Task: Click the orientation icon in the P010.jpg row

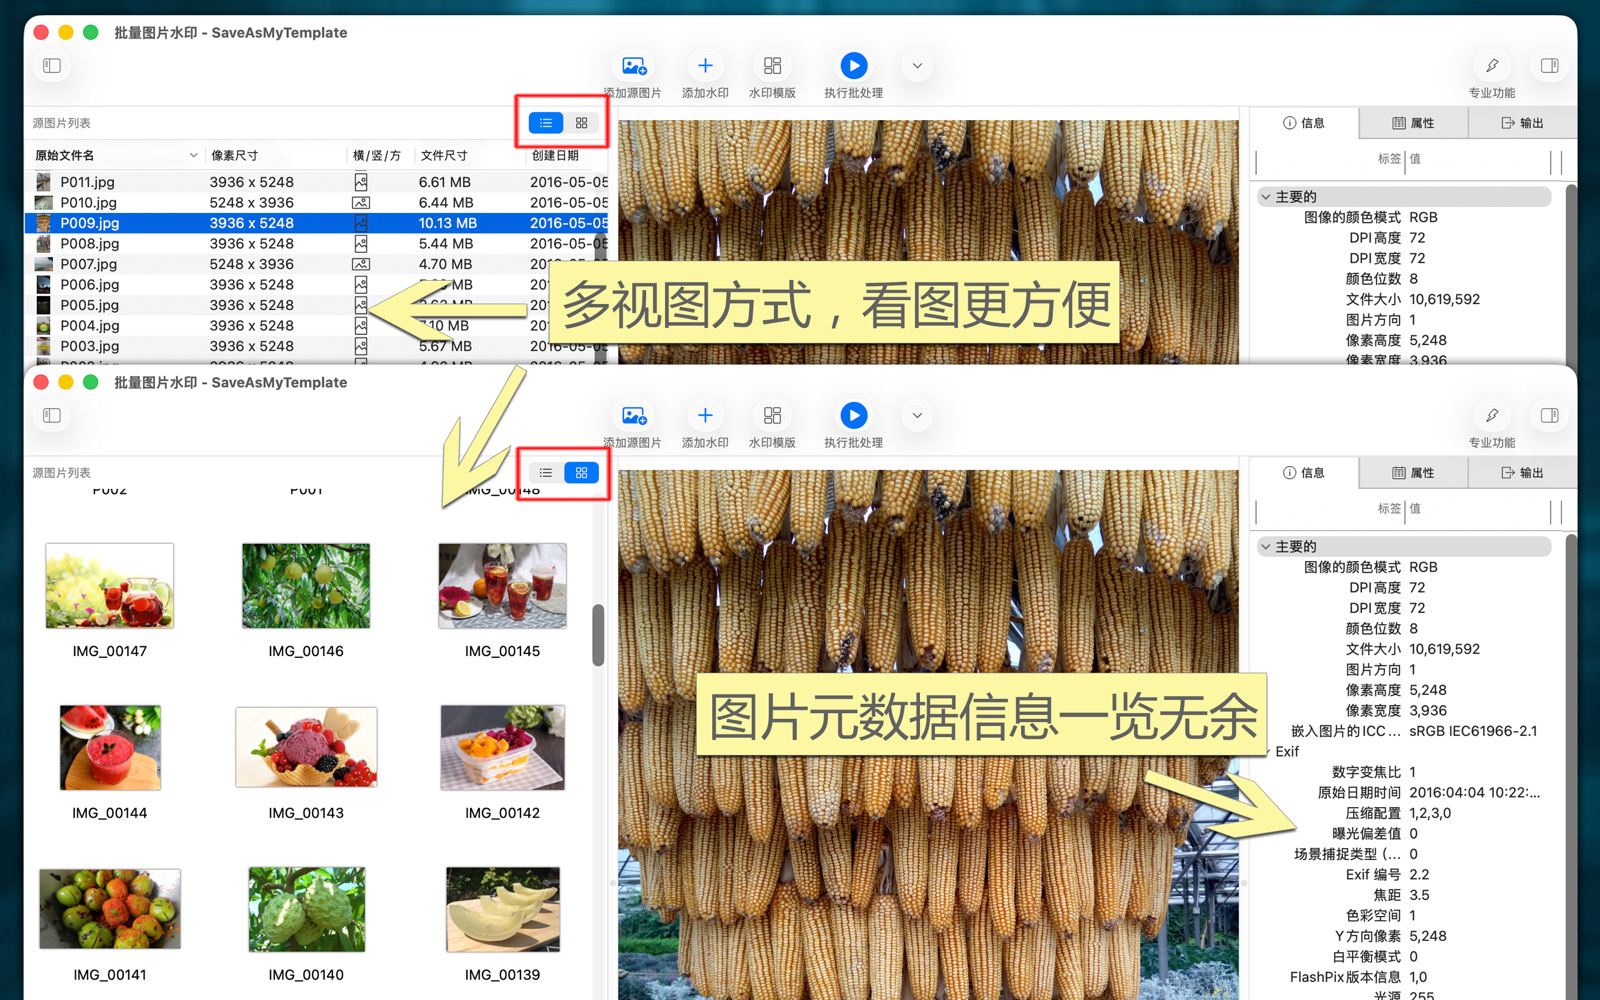Action: click(x=361, y=203)
